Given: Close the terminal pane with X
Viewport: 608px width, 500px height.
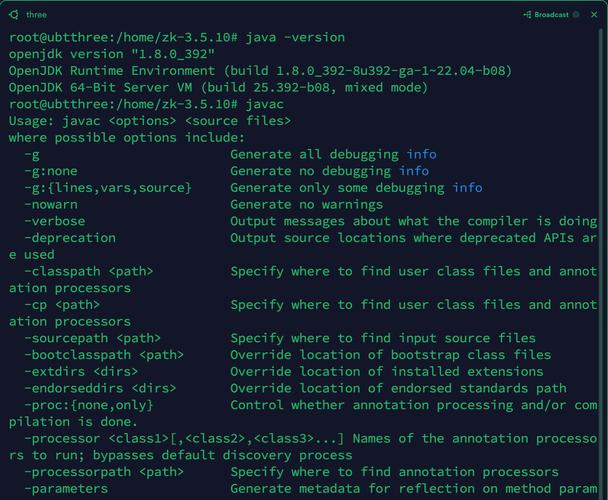Looking at the screenshot, I should [592, 15].
